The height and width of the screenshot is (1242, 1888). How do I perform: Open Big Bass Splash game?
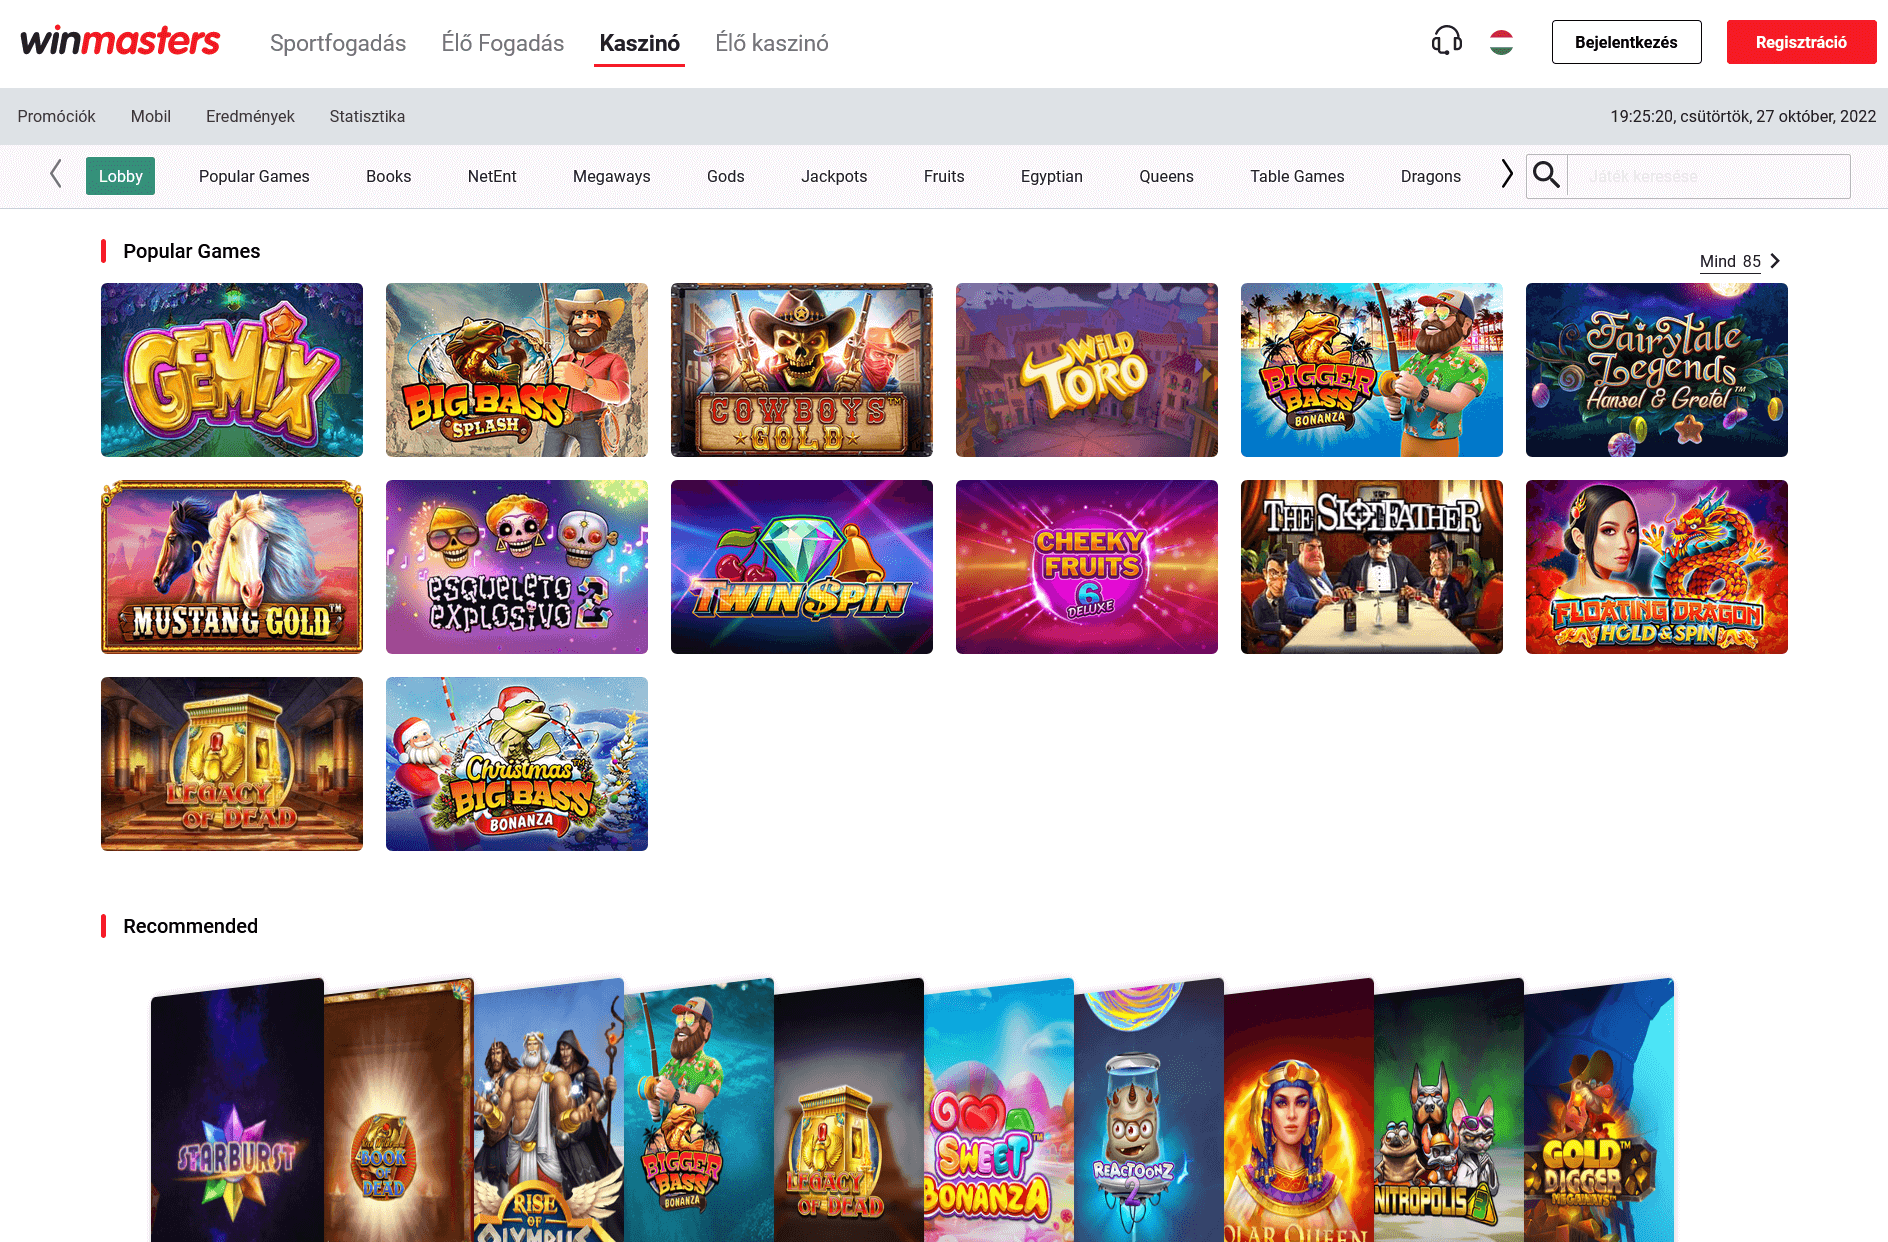517,370
